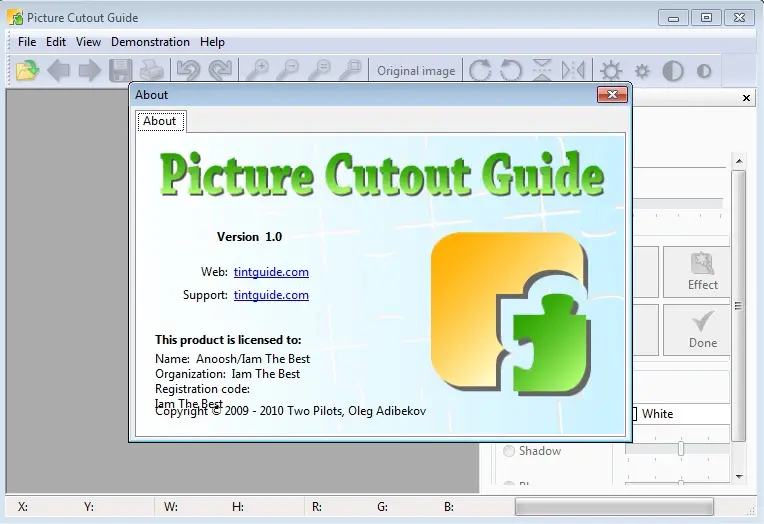Click the Fit to window zoom icon
Image resolution: width=764 pixels, height=524 pixels.
350,70
